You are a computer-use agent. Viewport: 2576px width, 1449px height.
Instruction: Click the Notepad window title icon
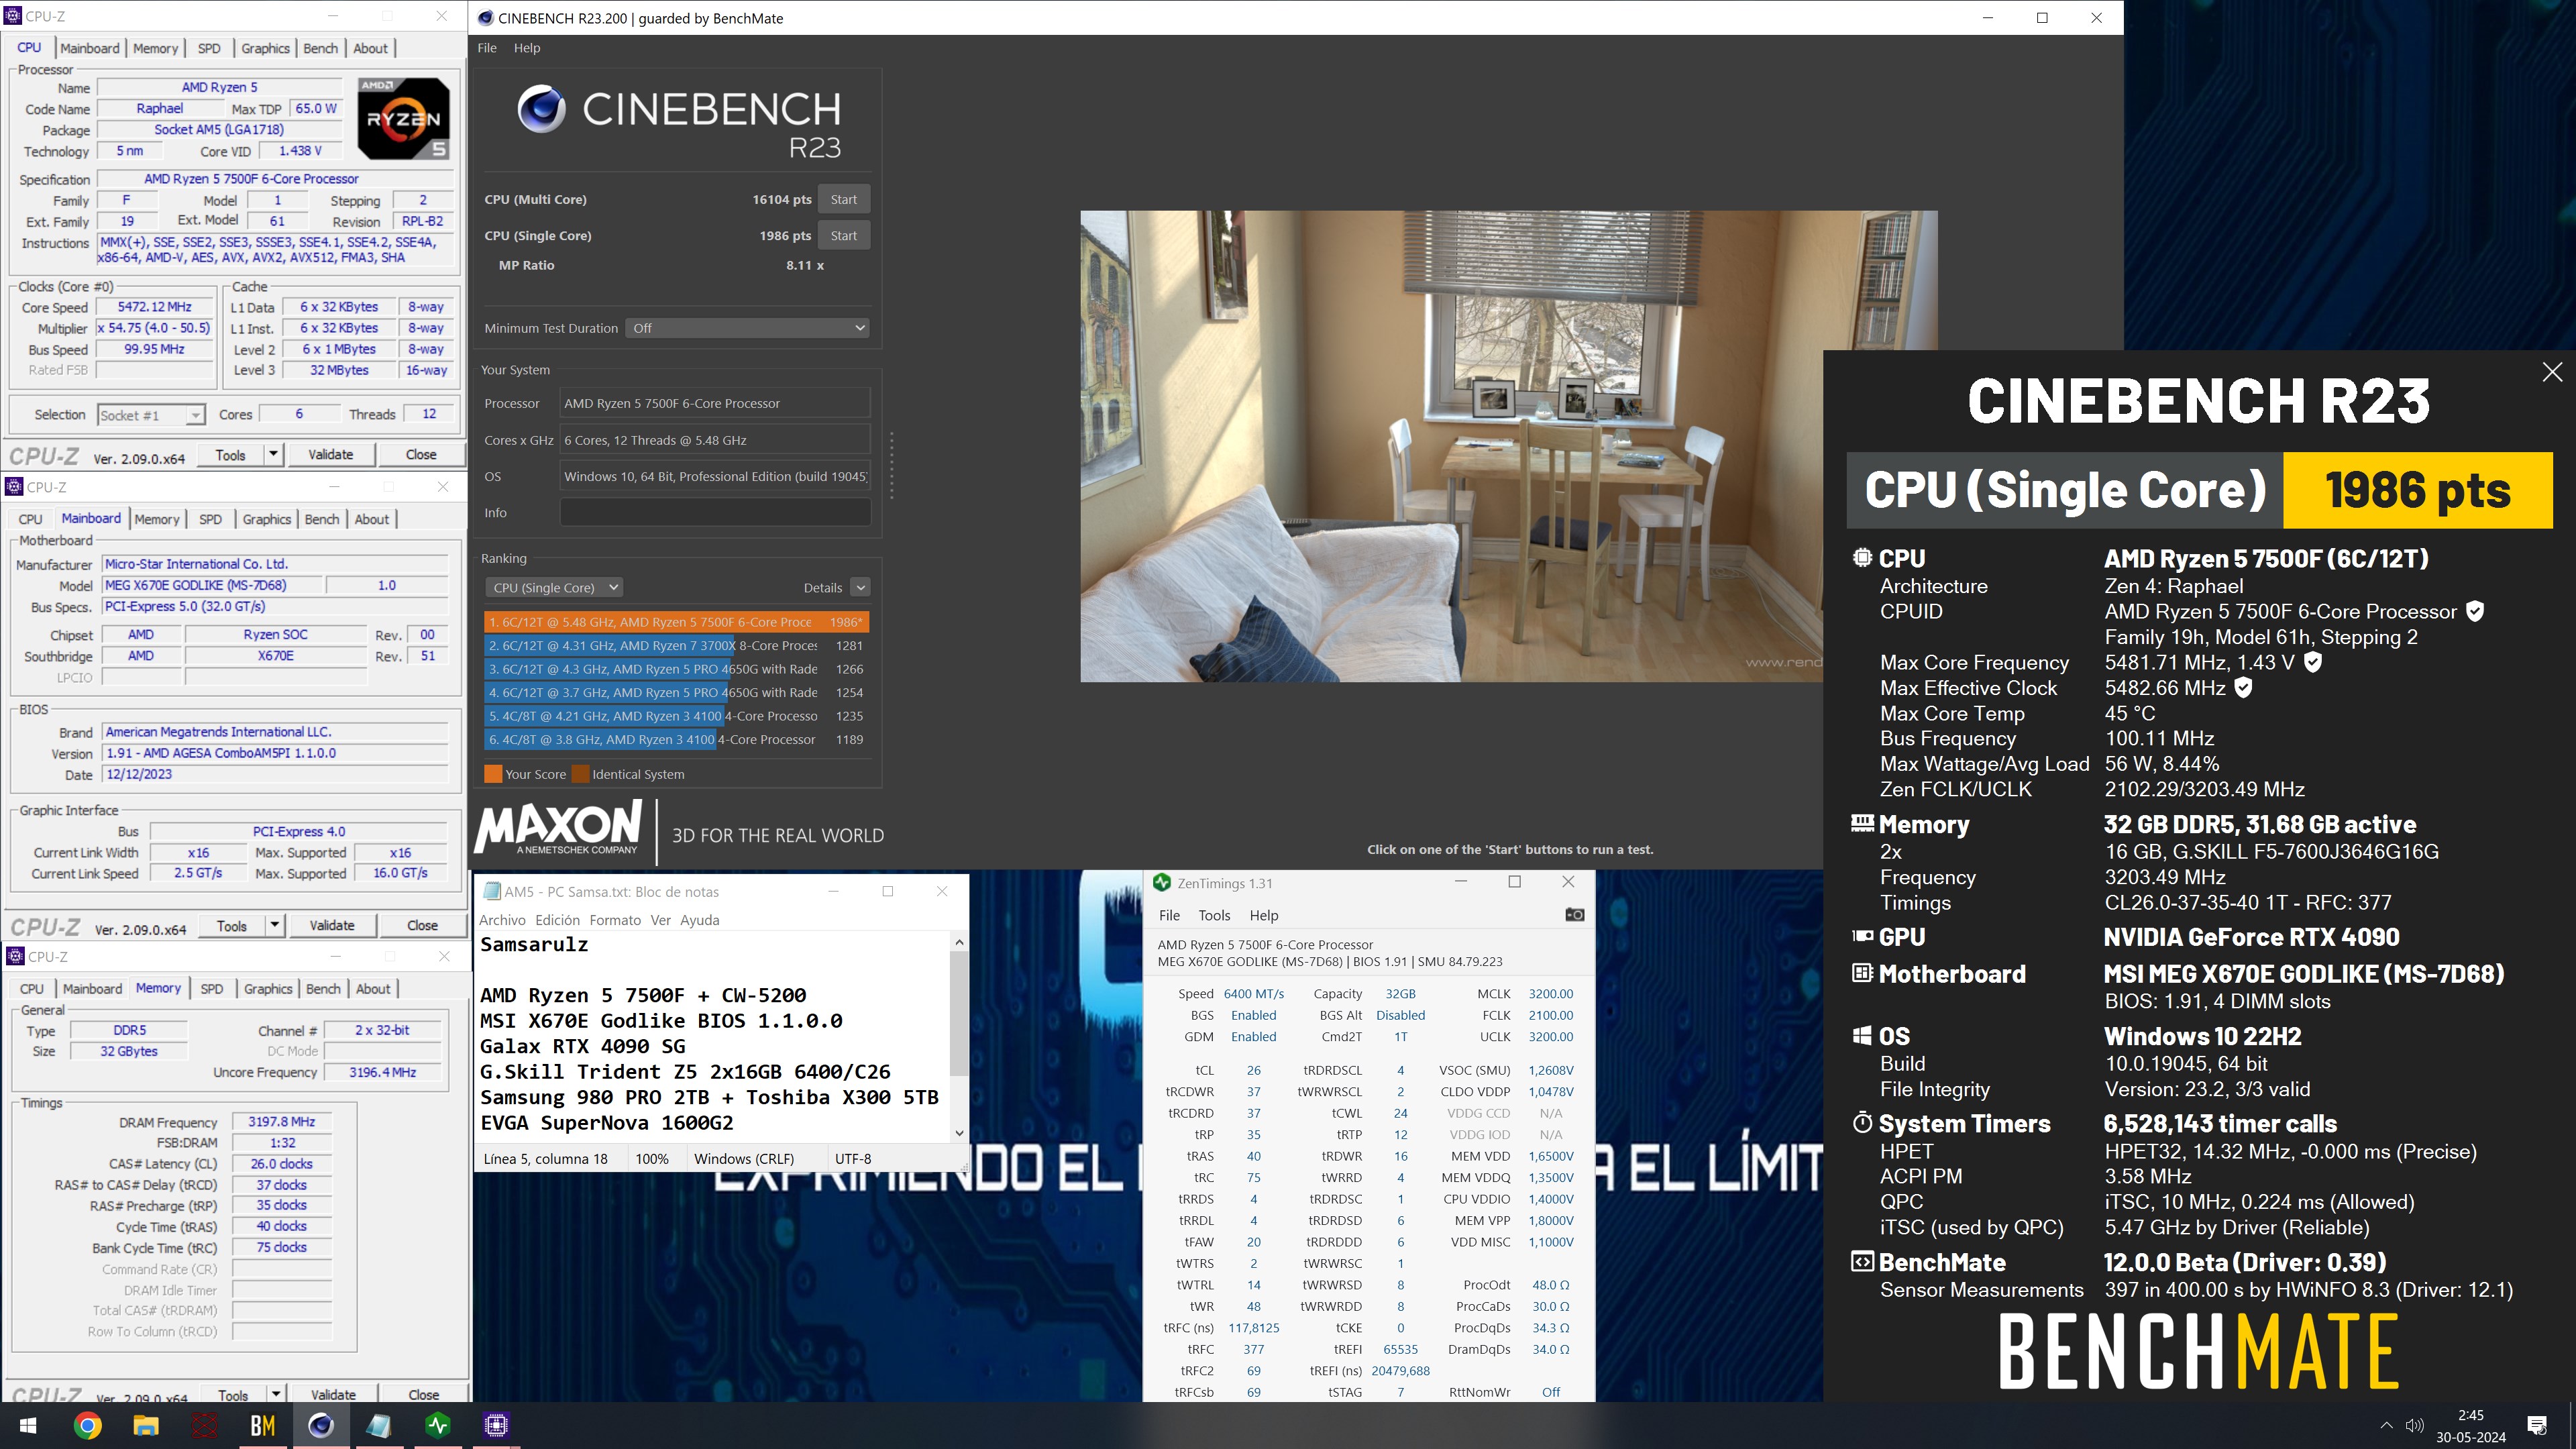click(x=492, y=891)
